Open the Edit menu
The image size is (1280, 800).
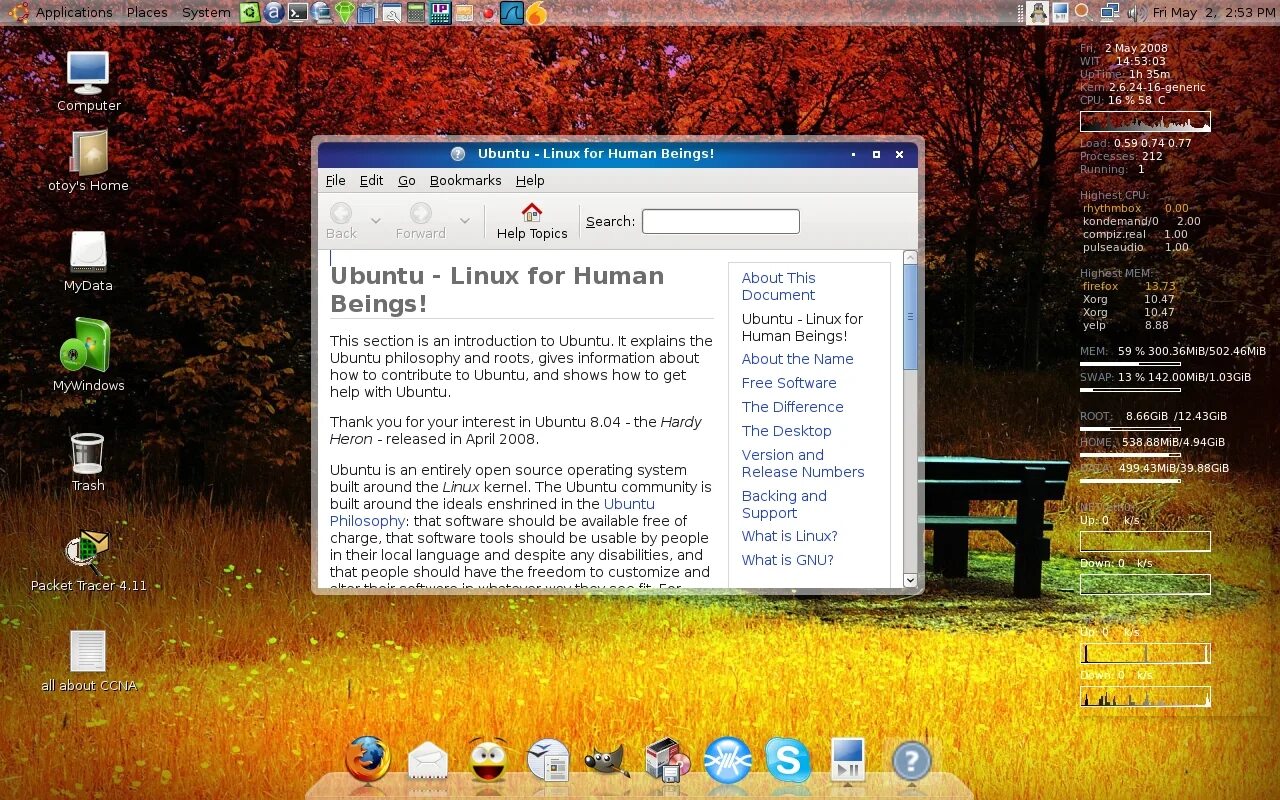coord(371,180)
